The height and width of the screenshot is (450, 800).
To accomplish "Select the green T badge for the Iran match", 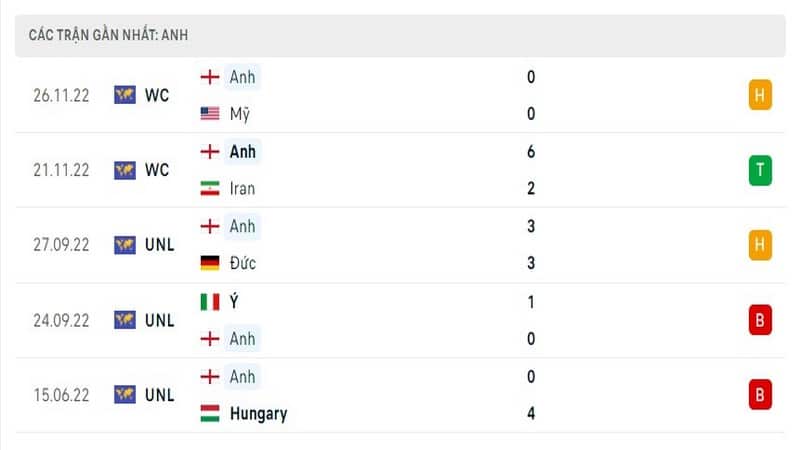I will (x=760, y=170).
